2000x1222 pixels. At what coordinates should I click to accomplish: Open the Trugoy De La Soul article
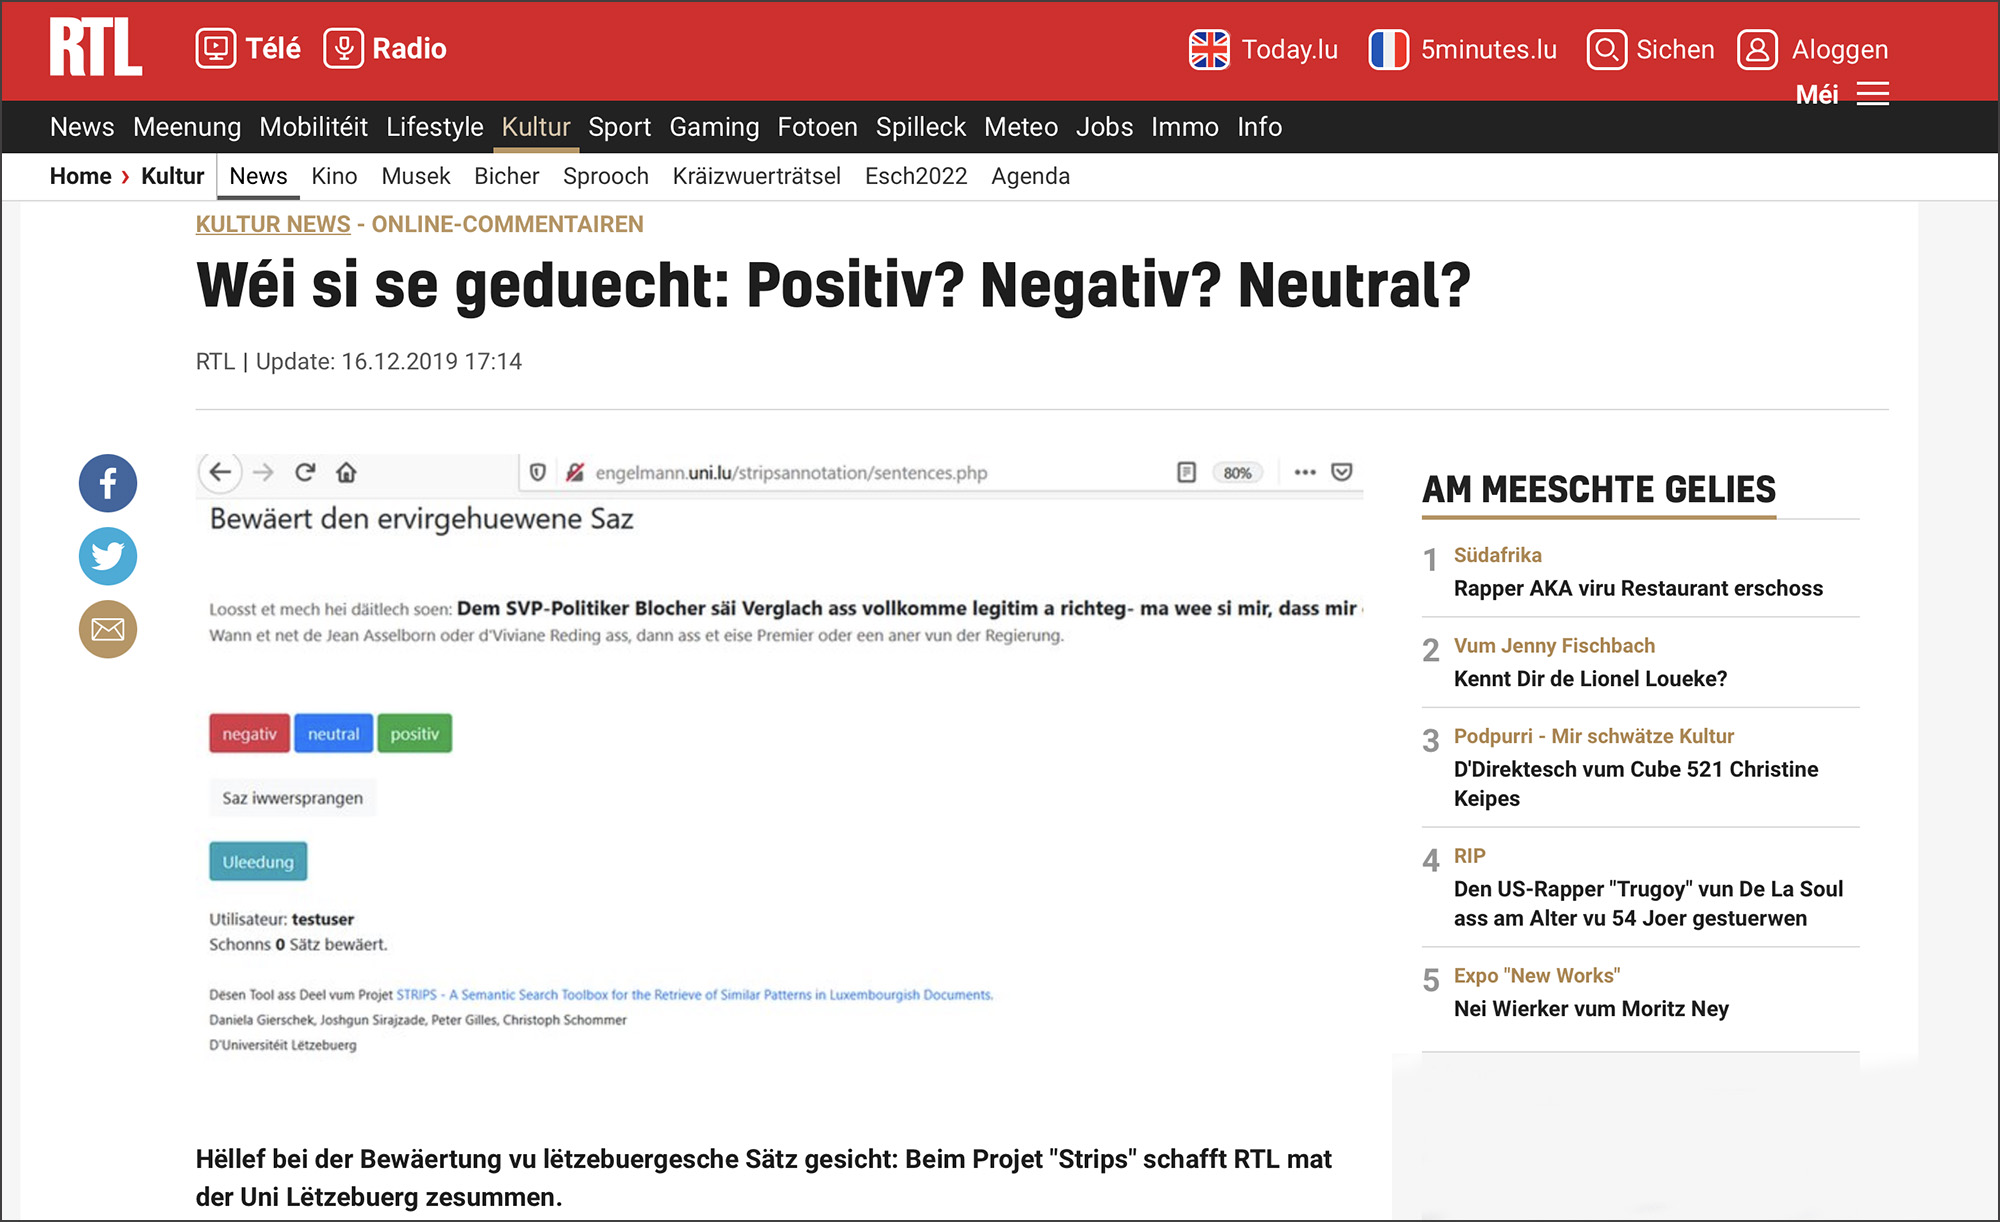click(x=1648, y=903)
